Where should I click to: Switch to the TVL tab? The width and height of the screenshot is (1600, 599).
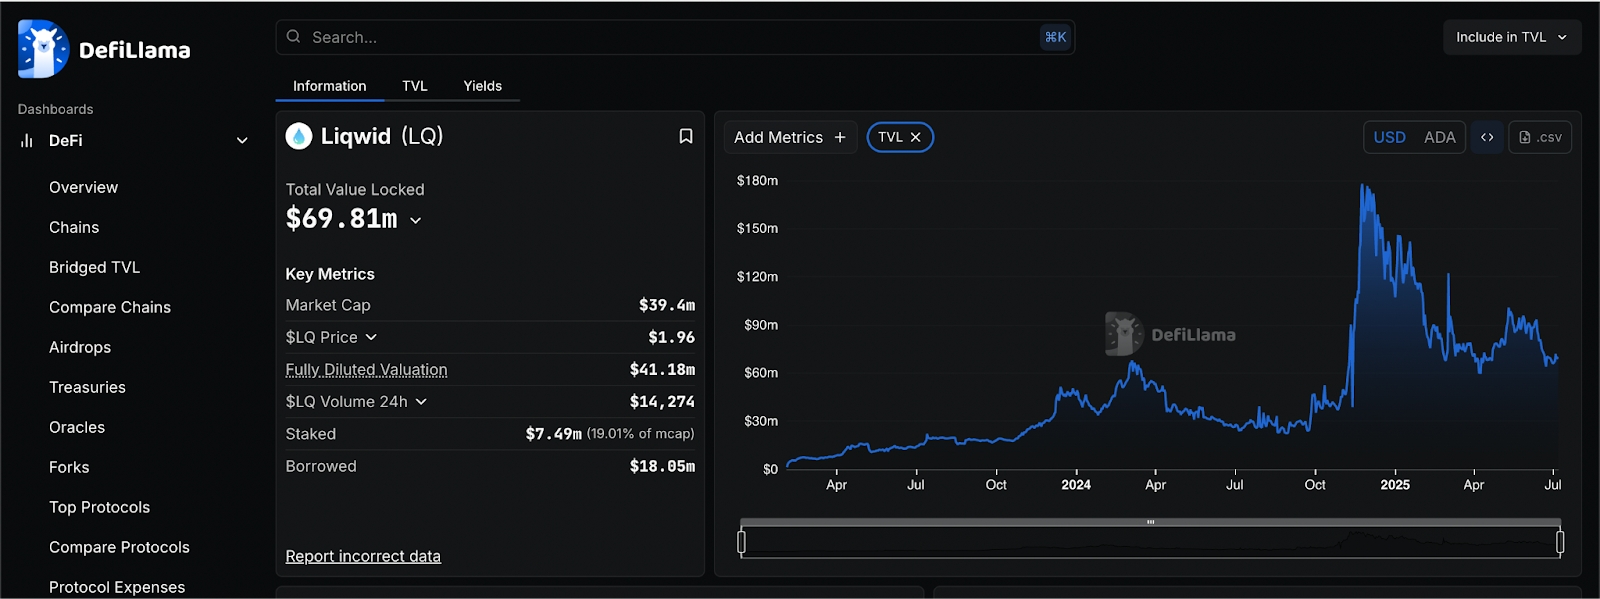click(x=415, y=86)
